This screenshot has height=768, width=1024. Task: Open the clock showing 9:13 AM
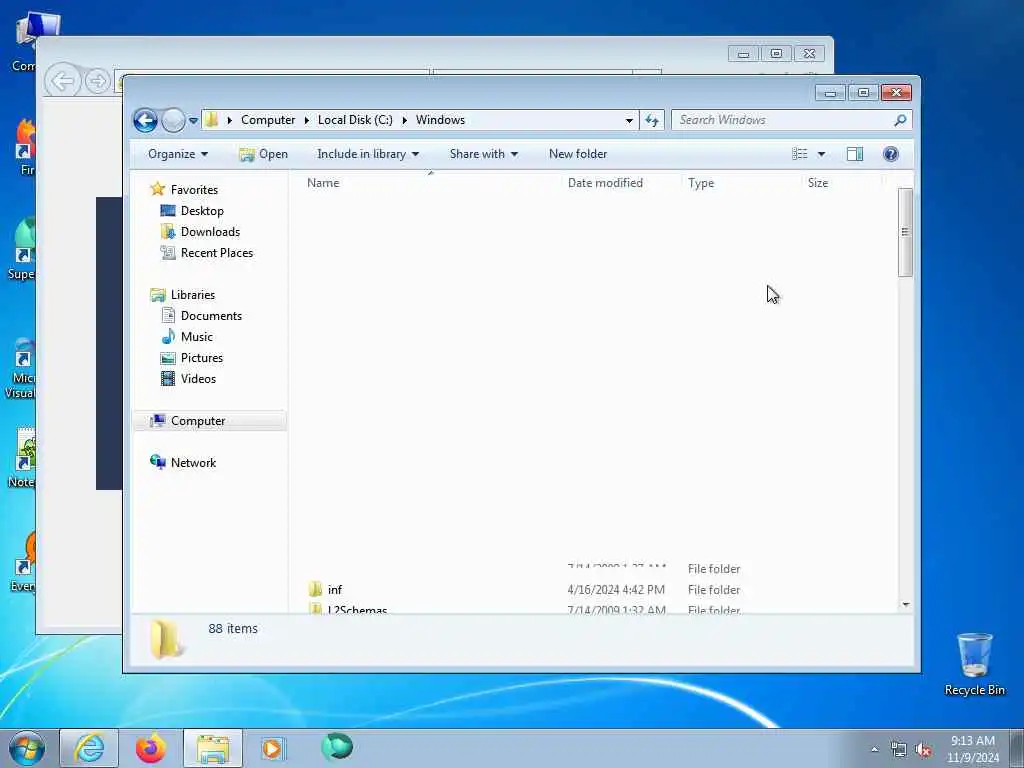coord(973,749)
